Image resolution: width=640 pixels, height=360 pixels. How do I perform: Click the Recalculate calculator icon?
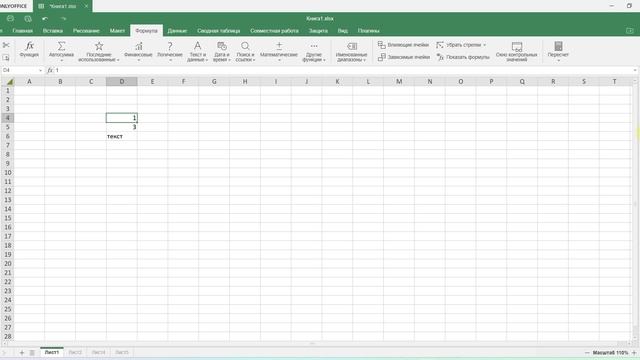tap(558, 46)
